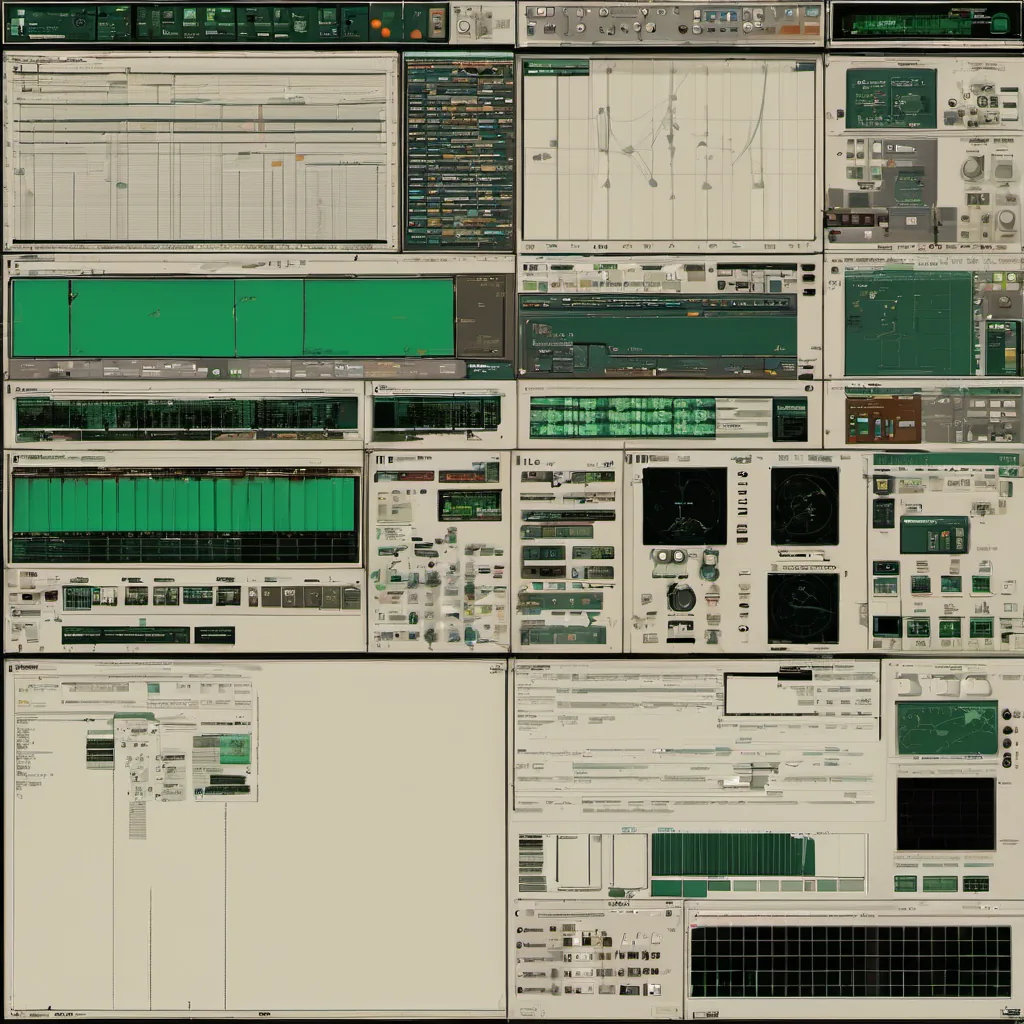1024x1024 pixels.
Task: Select the top-right circular radar scope
Action: coord(804,506)
